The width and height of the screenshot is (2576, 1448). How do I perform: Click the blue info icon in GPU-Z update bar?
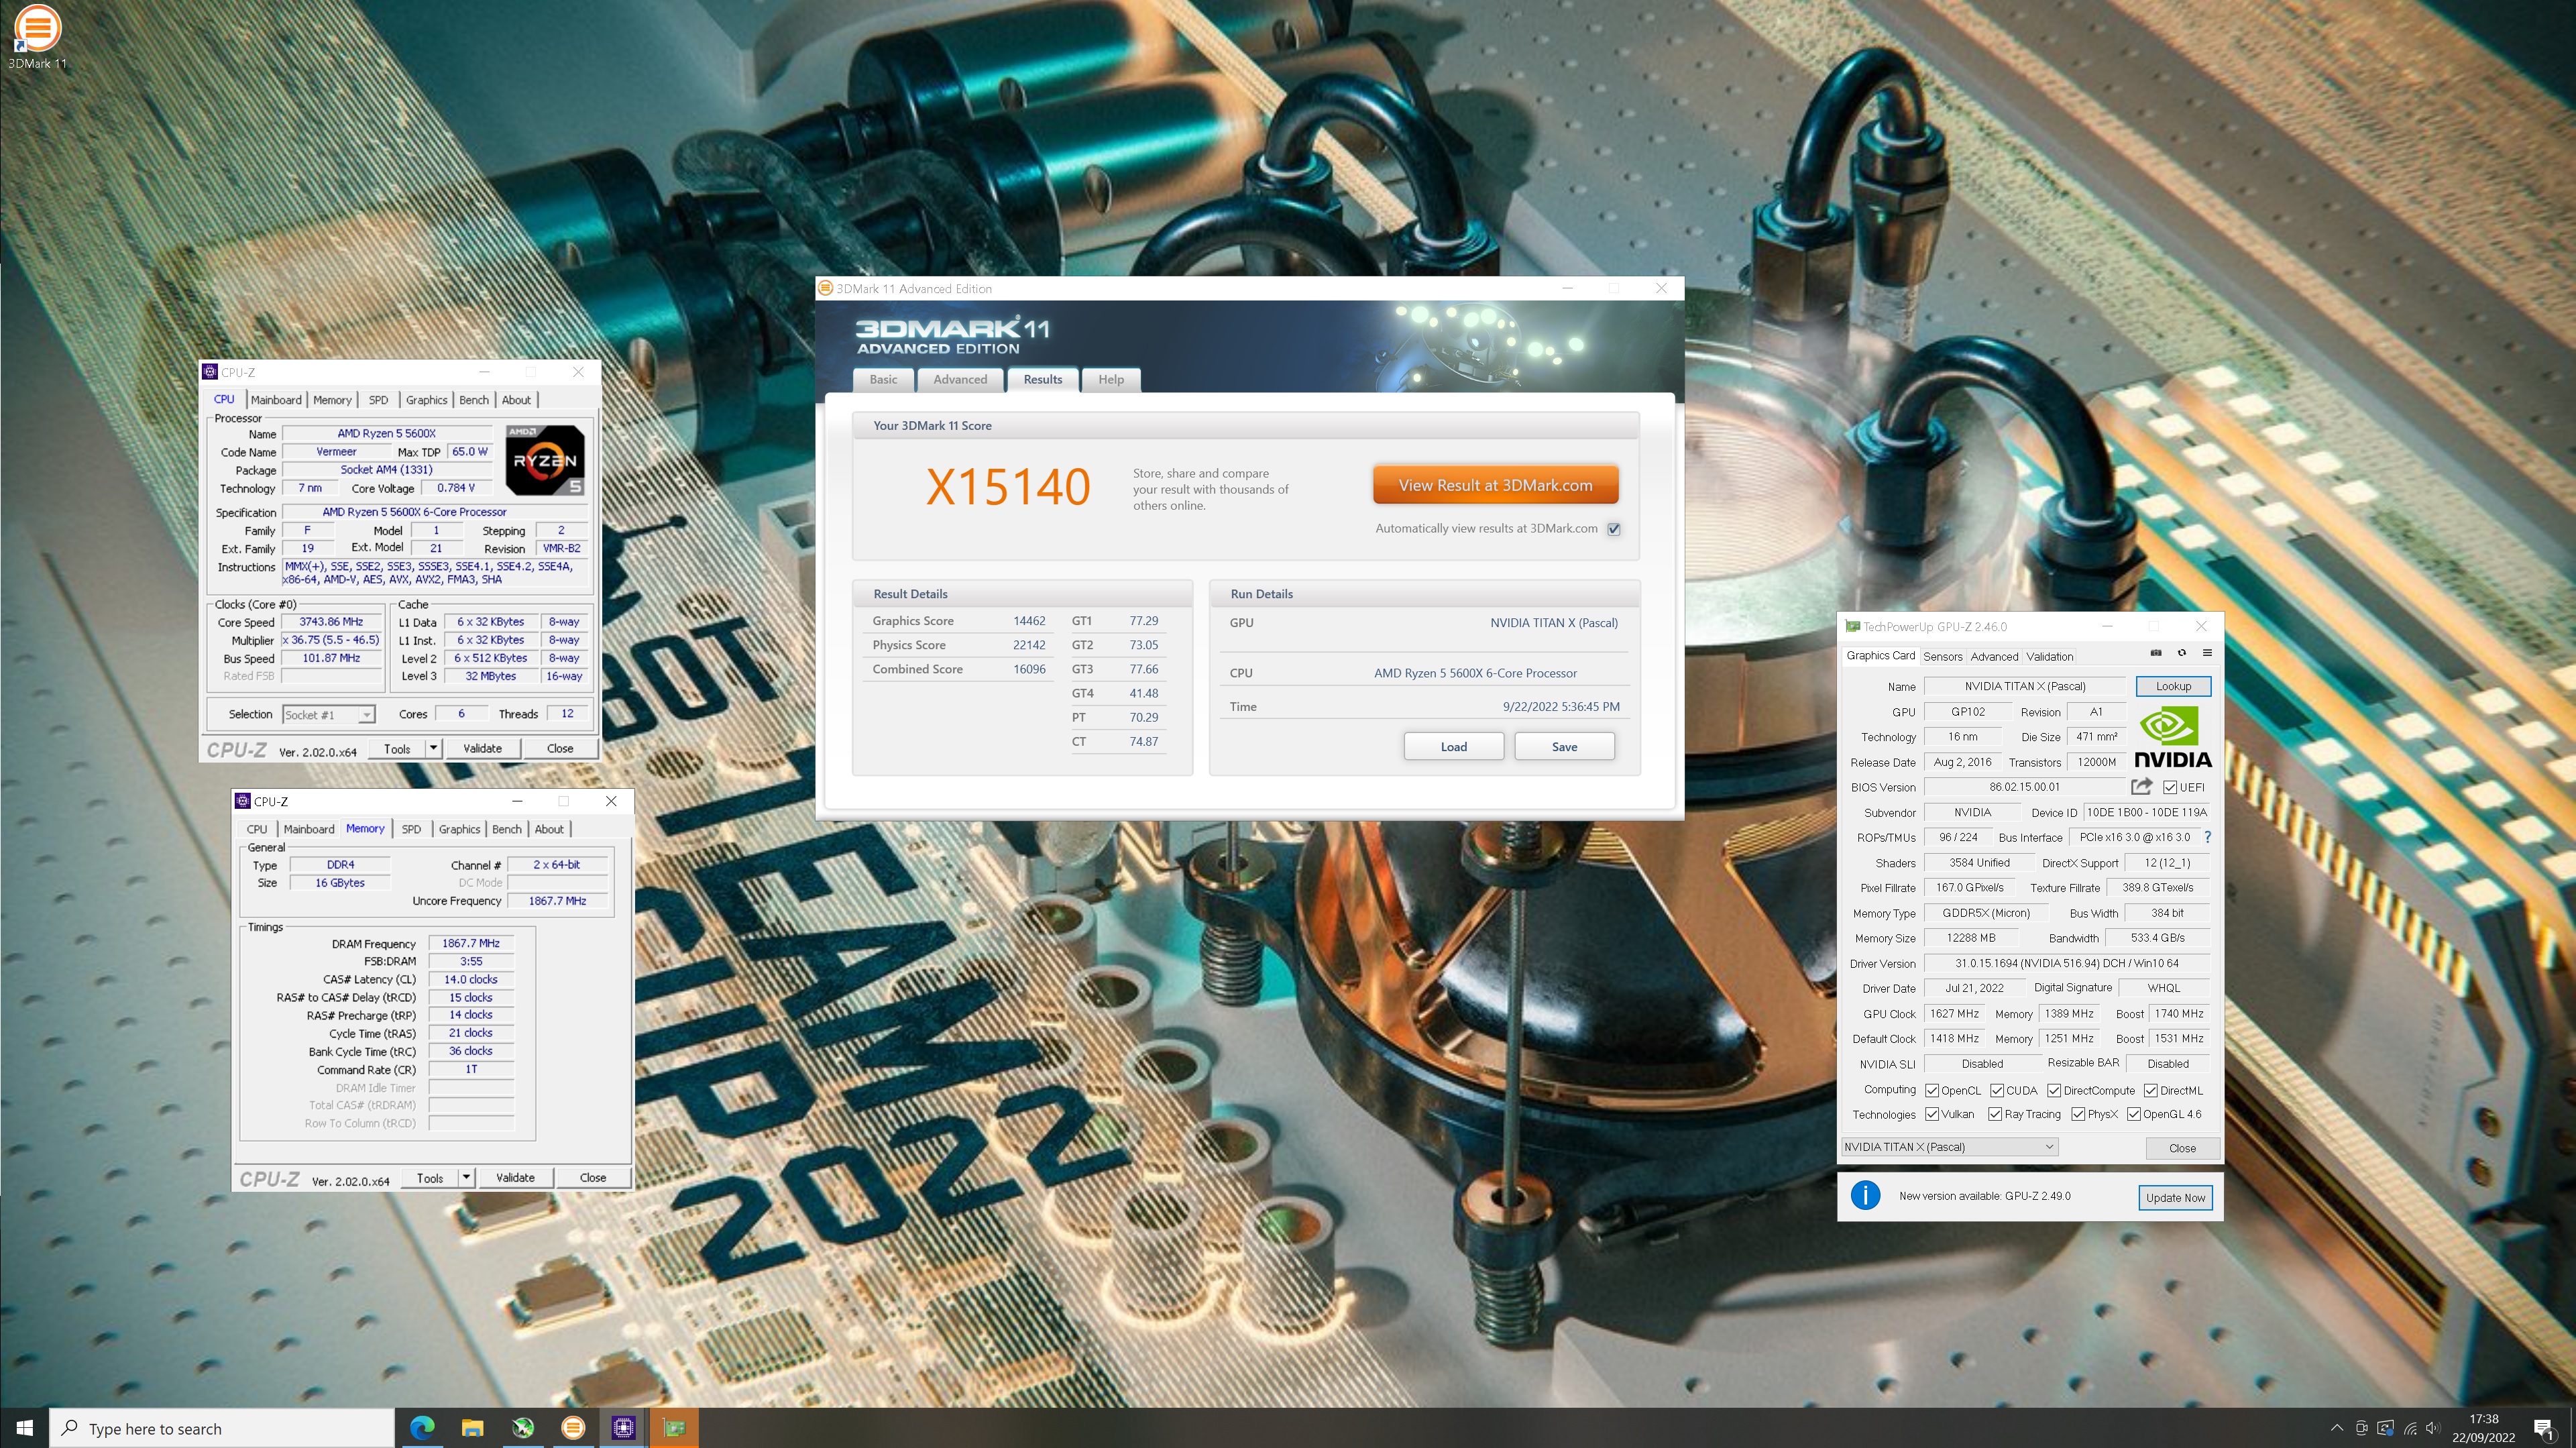(1865, 1195)
